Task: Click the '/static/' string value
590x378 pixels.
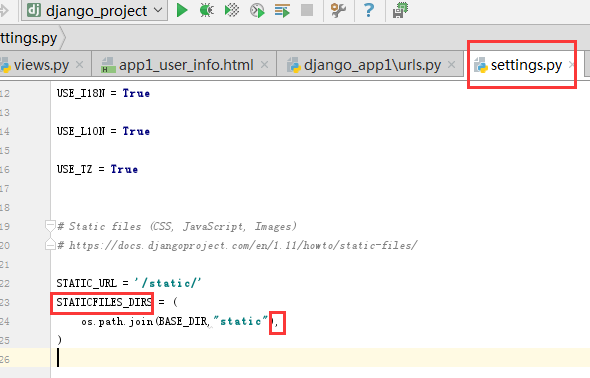Action: click(x=168, y=283)
